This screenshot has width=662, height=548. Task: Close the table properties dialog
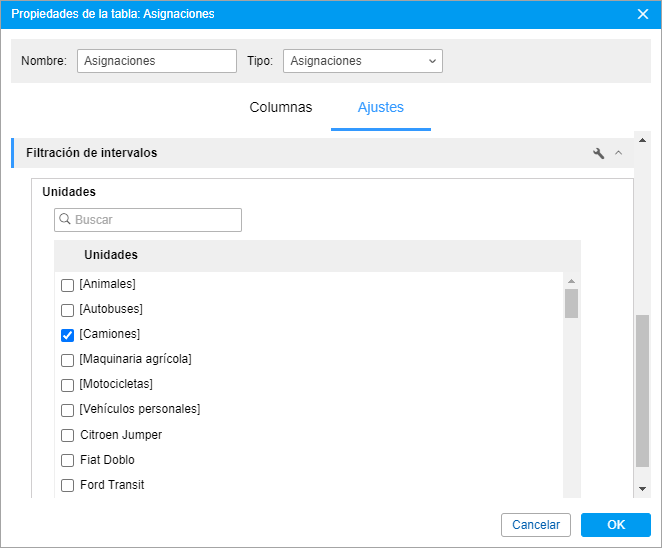(643, 14)
